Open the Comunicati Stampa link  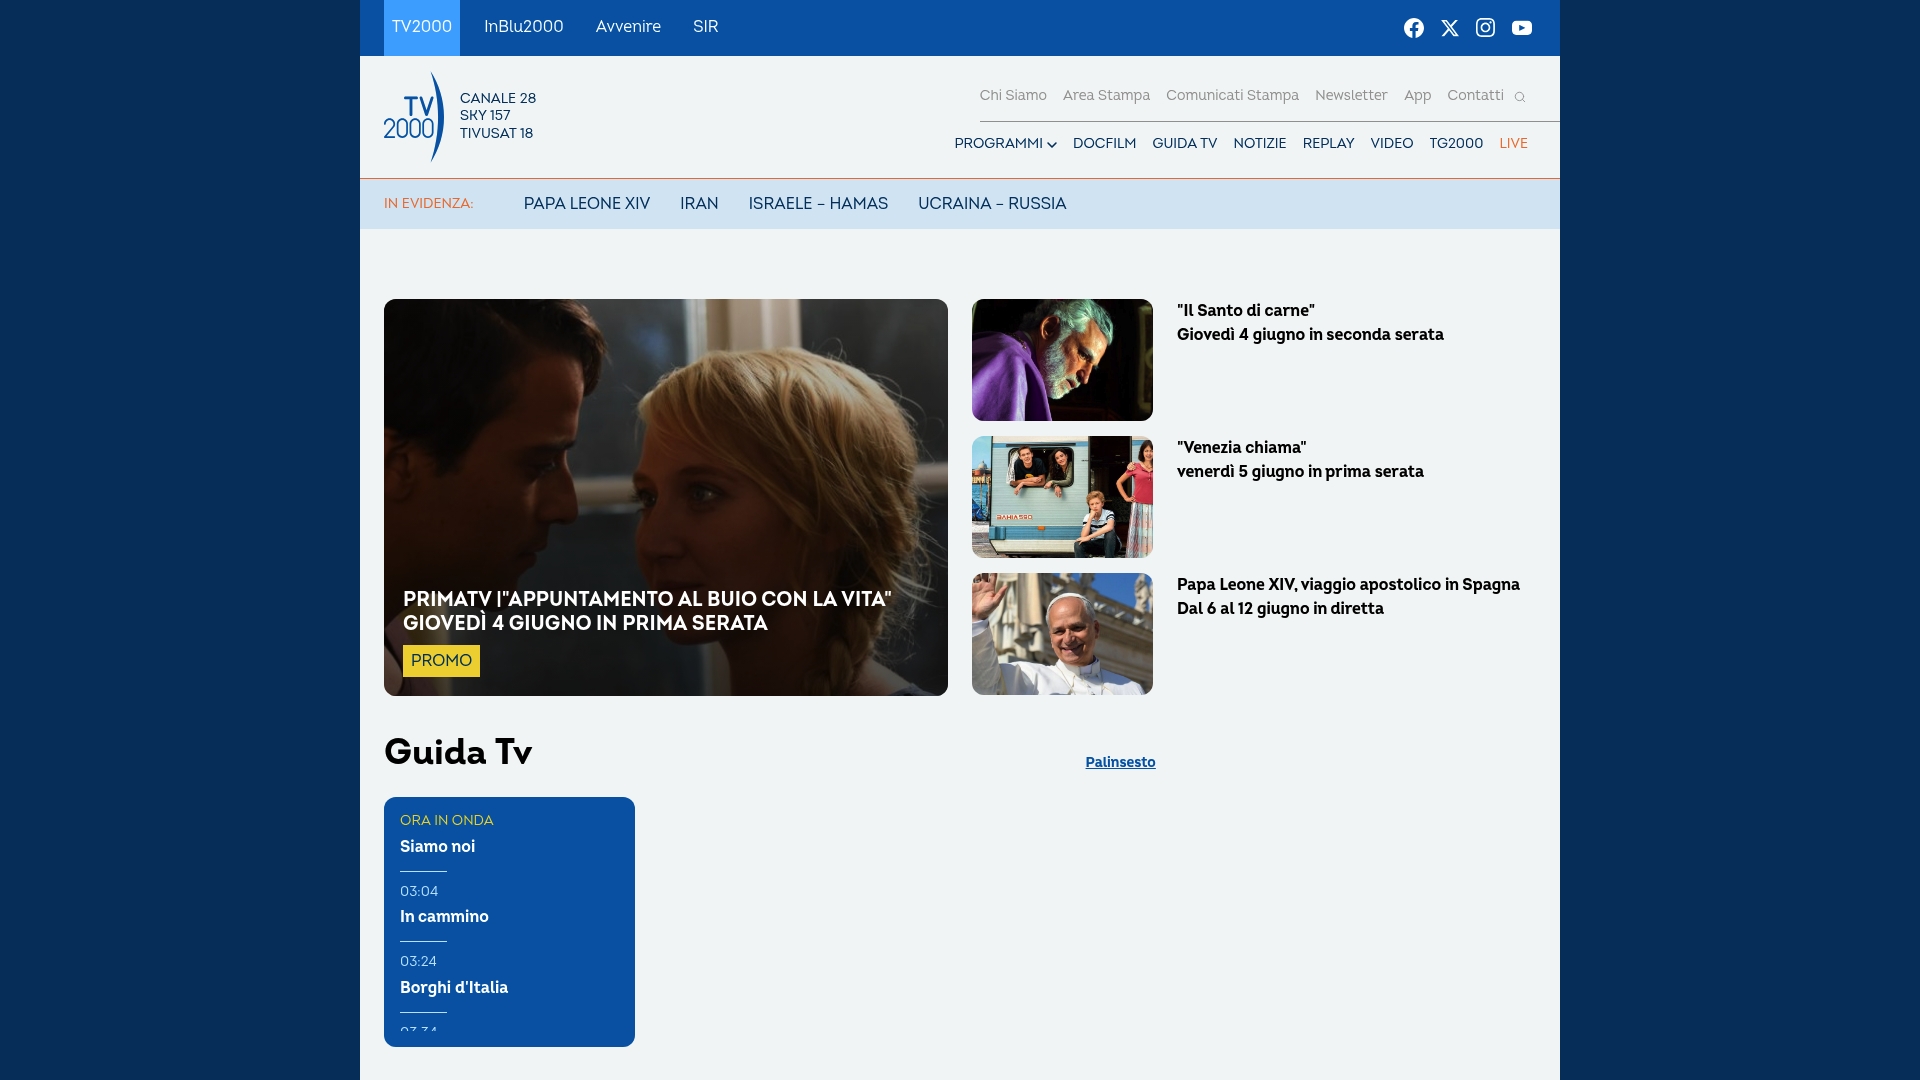pos(1232,96)
